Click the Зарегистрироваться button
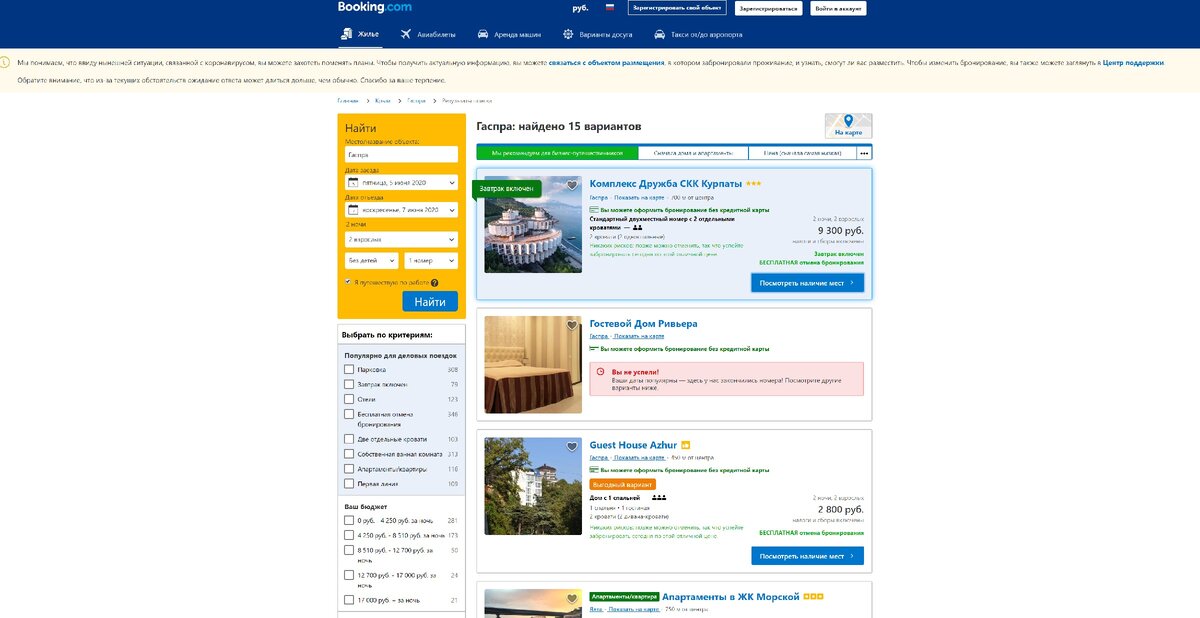The image size is (1200, 618). click(768, 8)
